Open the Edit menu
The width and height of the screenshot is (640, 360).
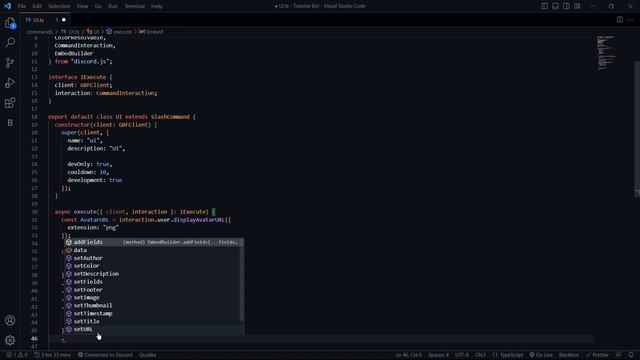pyautogui.click(x=37, y=6)
